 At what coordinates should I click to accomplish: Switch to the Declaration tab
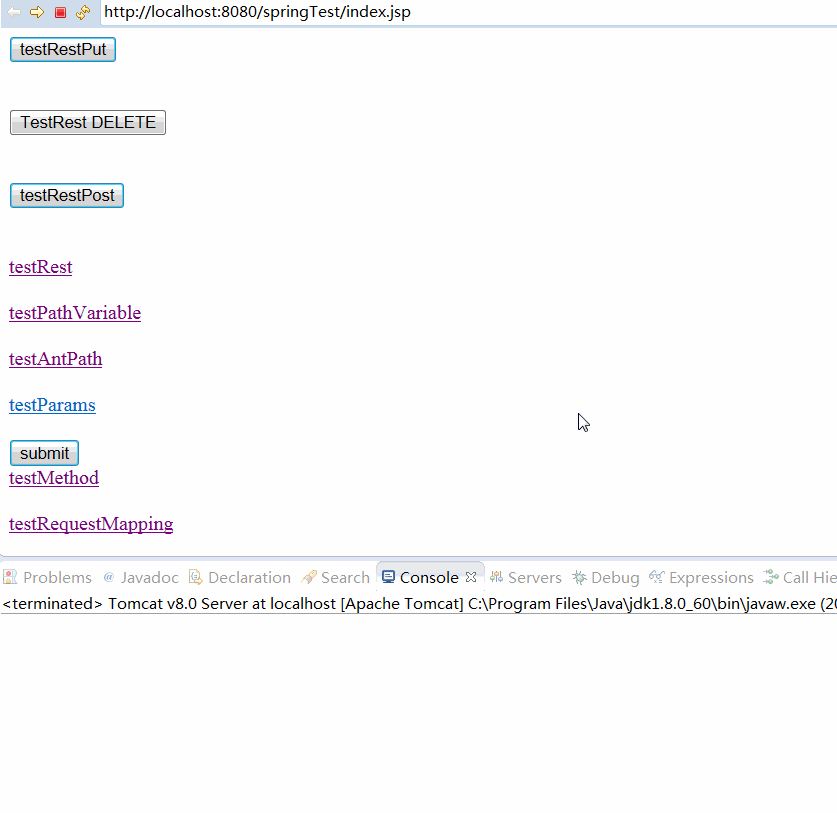coord(240,578)
